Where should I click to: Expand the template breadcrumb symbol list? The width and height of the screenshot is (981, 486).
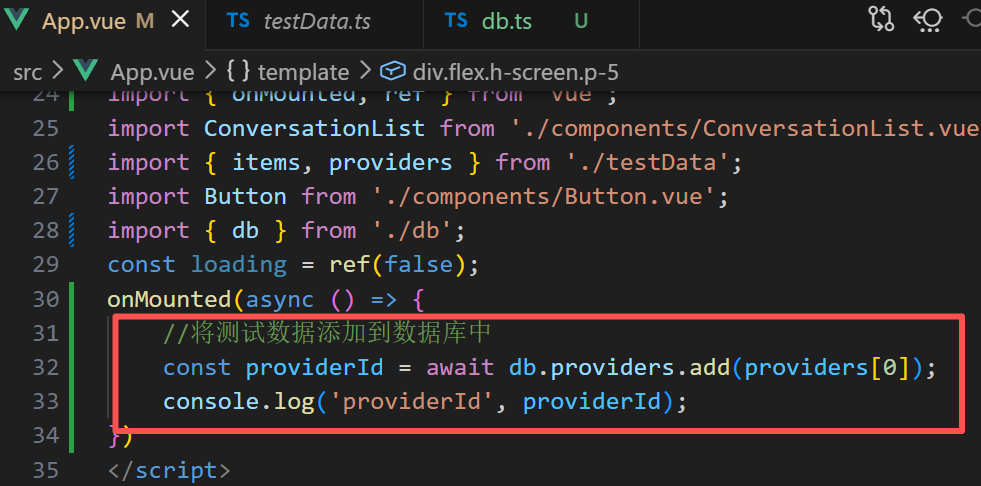pyautogui.click(x=303, y=73)
